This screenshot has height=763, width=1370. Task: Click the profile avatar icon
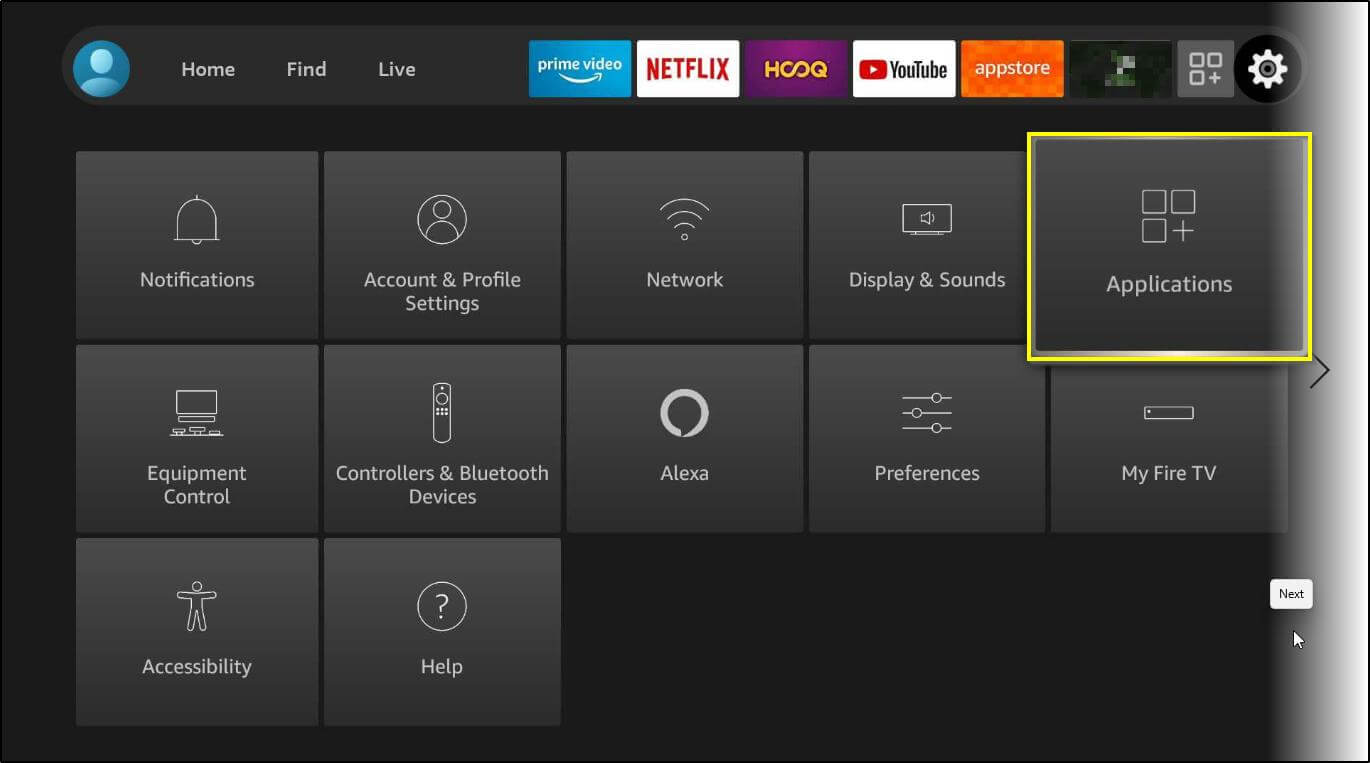(101, 68)
